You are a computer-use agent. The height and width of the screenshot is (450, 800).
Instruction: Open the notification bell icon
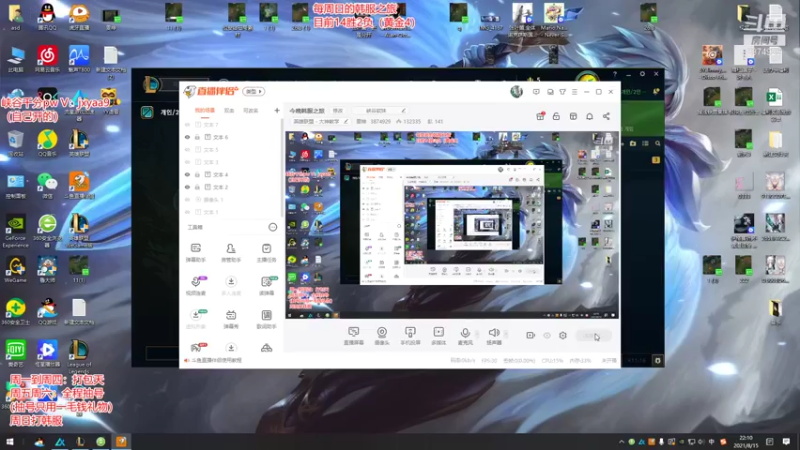[589, 116]
